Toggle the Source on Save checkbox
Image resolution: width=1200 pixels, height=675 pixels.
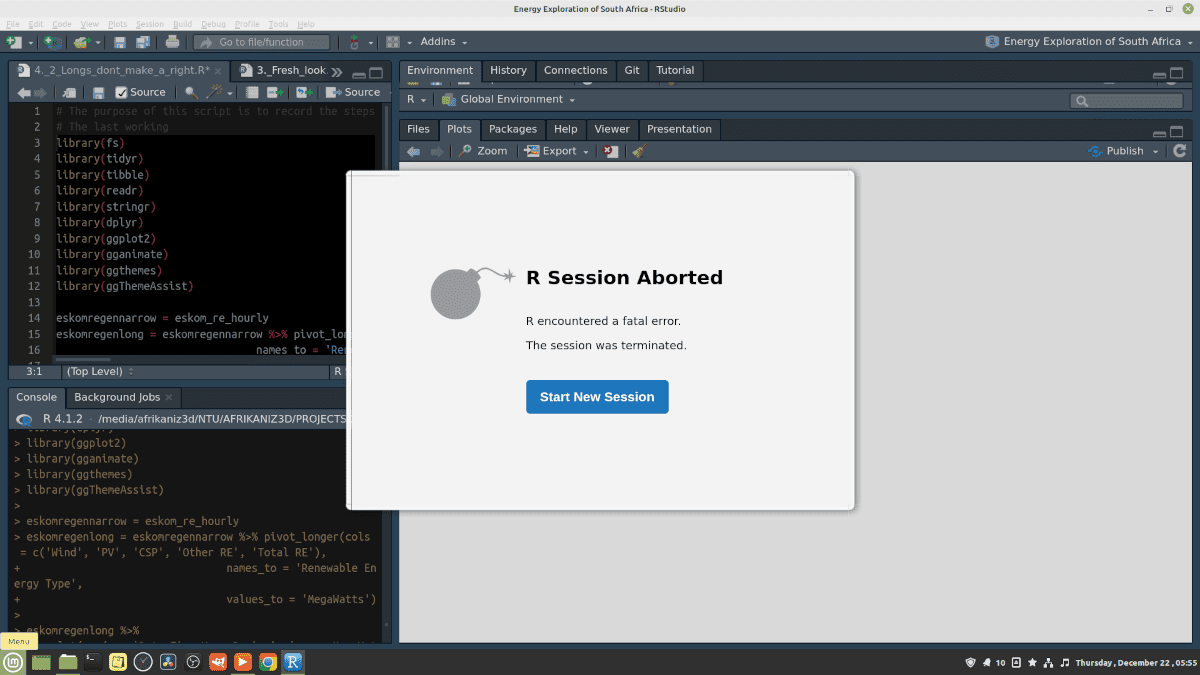(122, 92)
